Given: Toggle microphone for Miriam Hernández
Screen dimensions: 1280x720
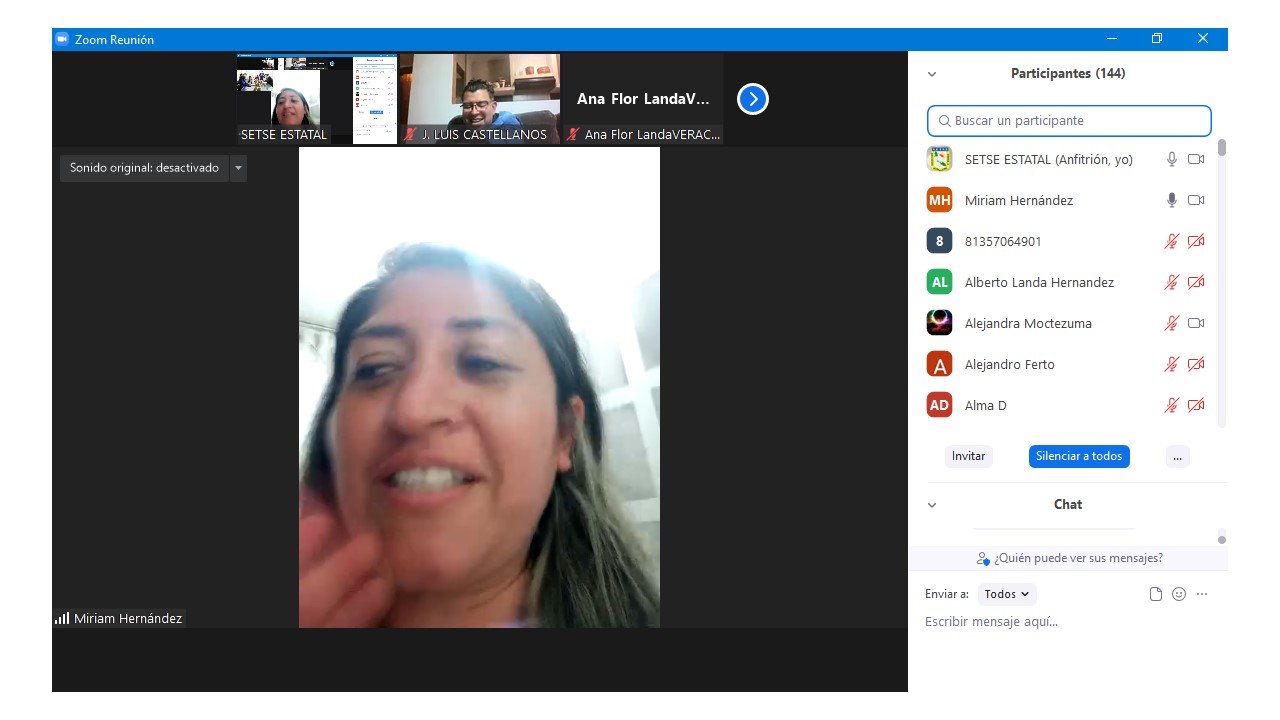Looking at the screenshot, I should click(1172, 200).
